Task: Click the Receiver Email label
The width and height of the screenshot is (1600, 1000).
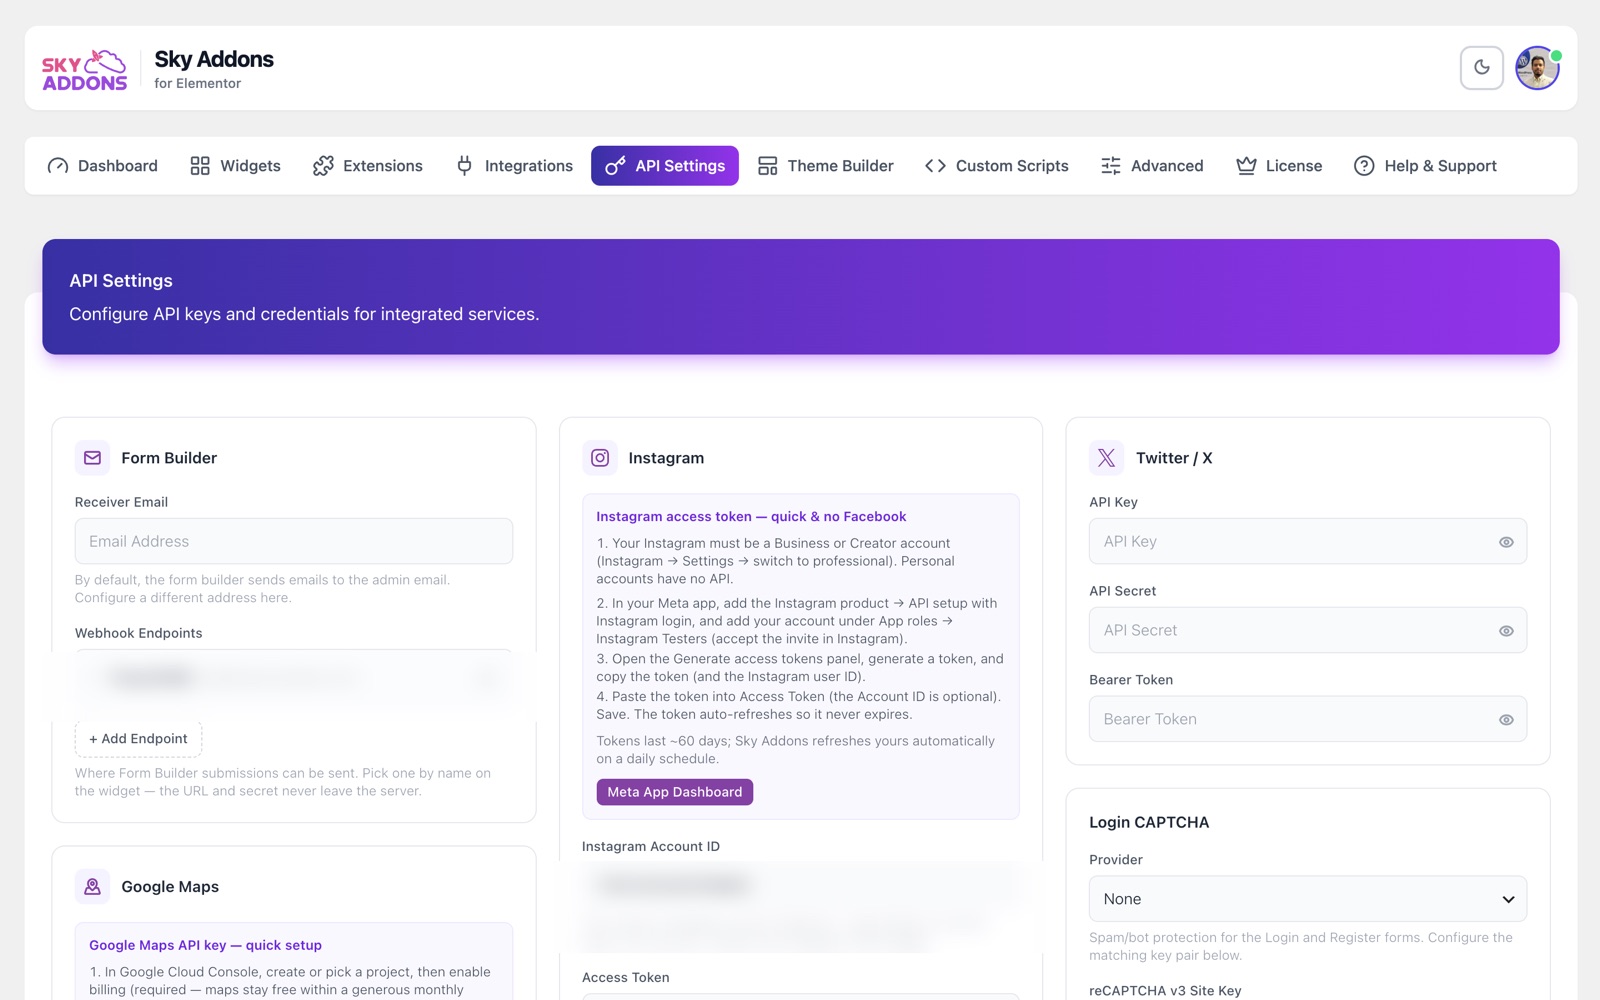Action: tap(121, 502)
